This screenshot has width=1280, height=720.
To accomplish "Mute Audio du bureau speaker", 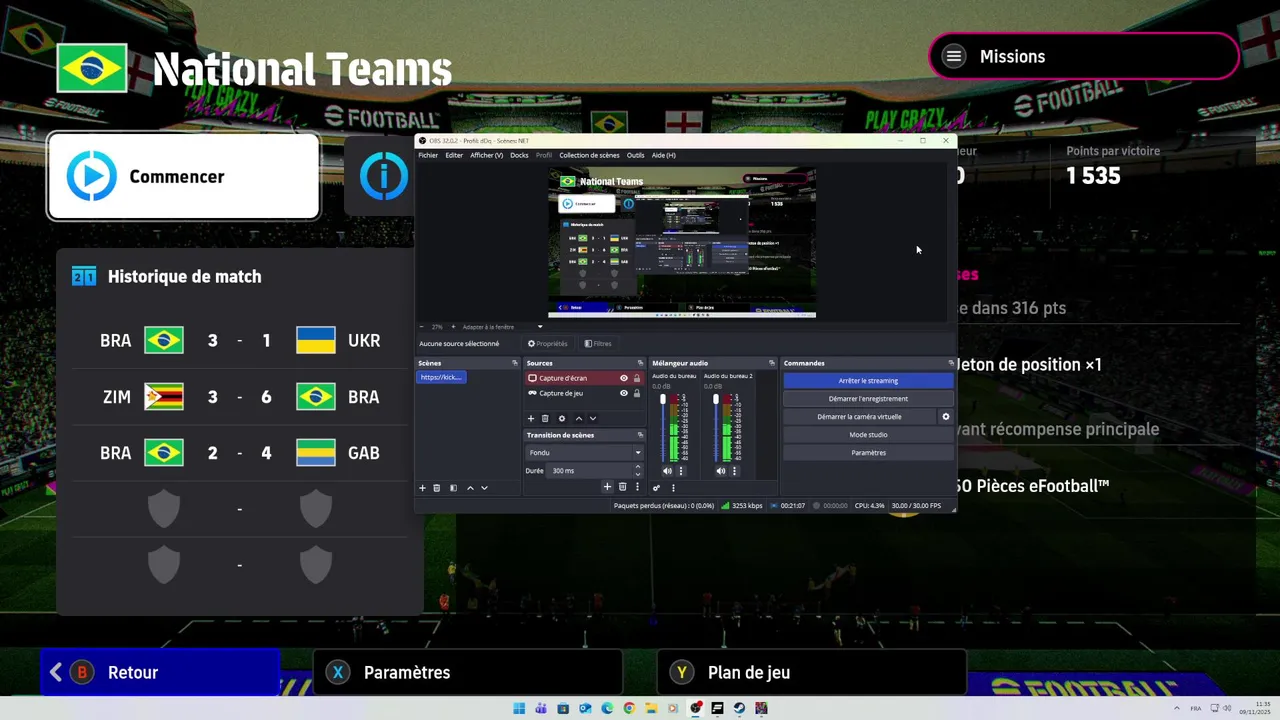I will [x=667, y=471].
